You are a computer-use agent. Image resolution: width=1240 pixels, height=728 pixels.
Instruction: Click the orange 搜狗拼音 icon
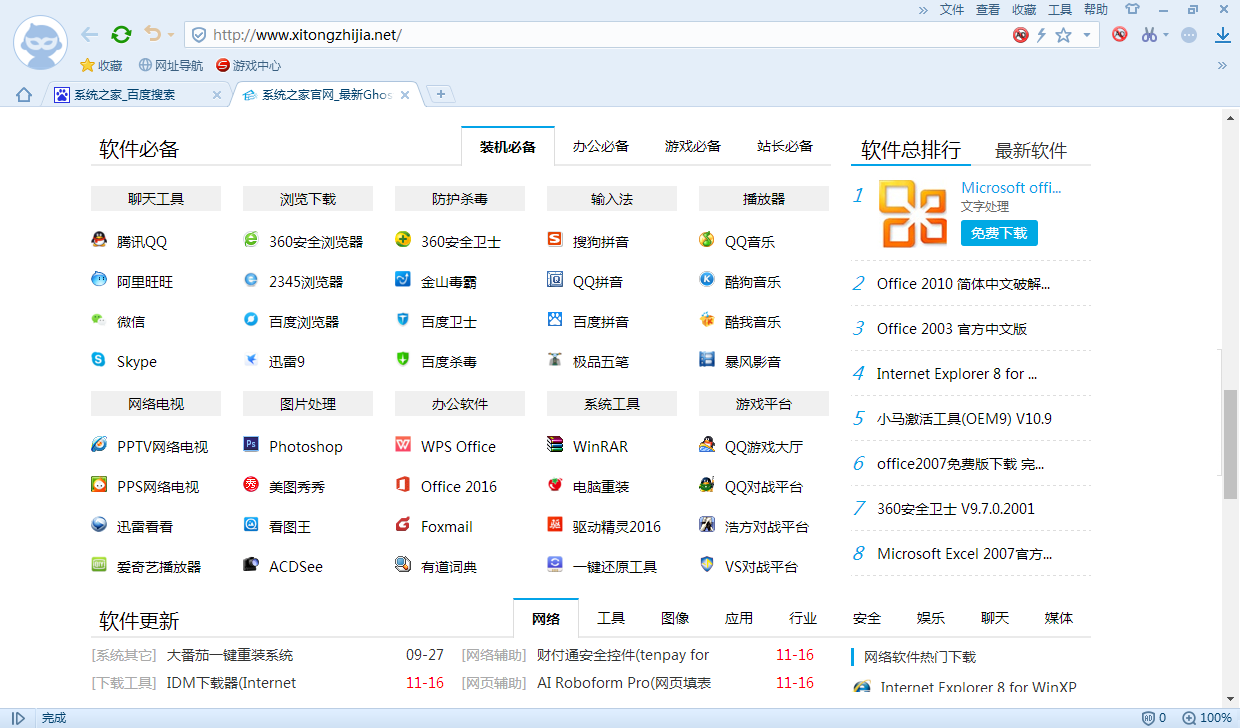tap(555, 240)
